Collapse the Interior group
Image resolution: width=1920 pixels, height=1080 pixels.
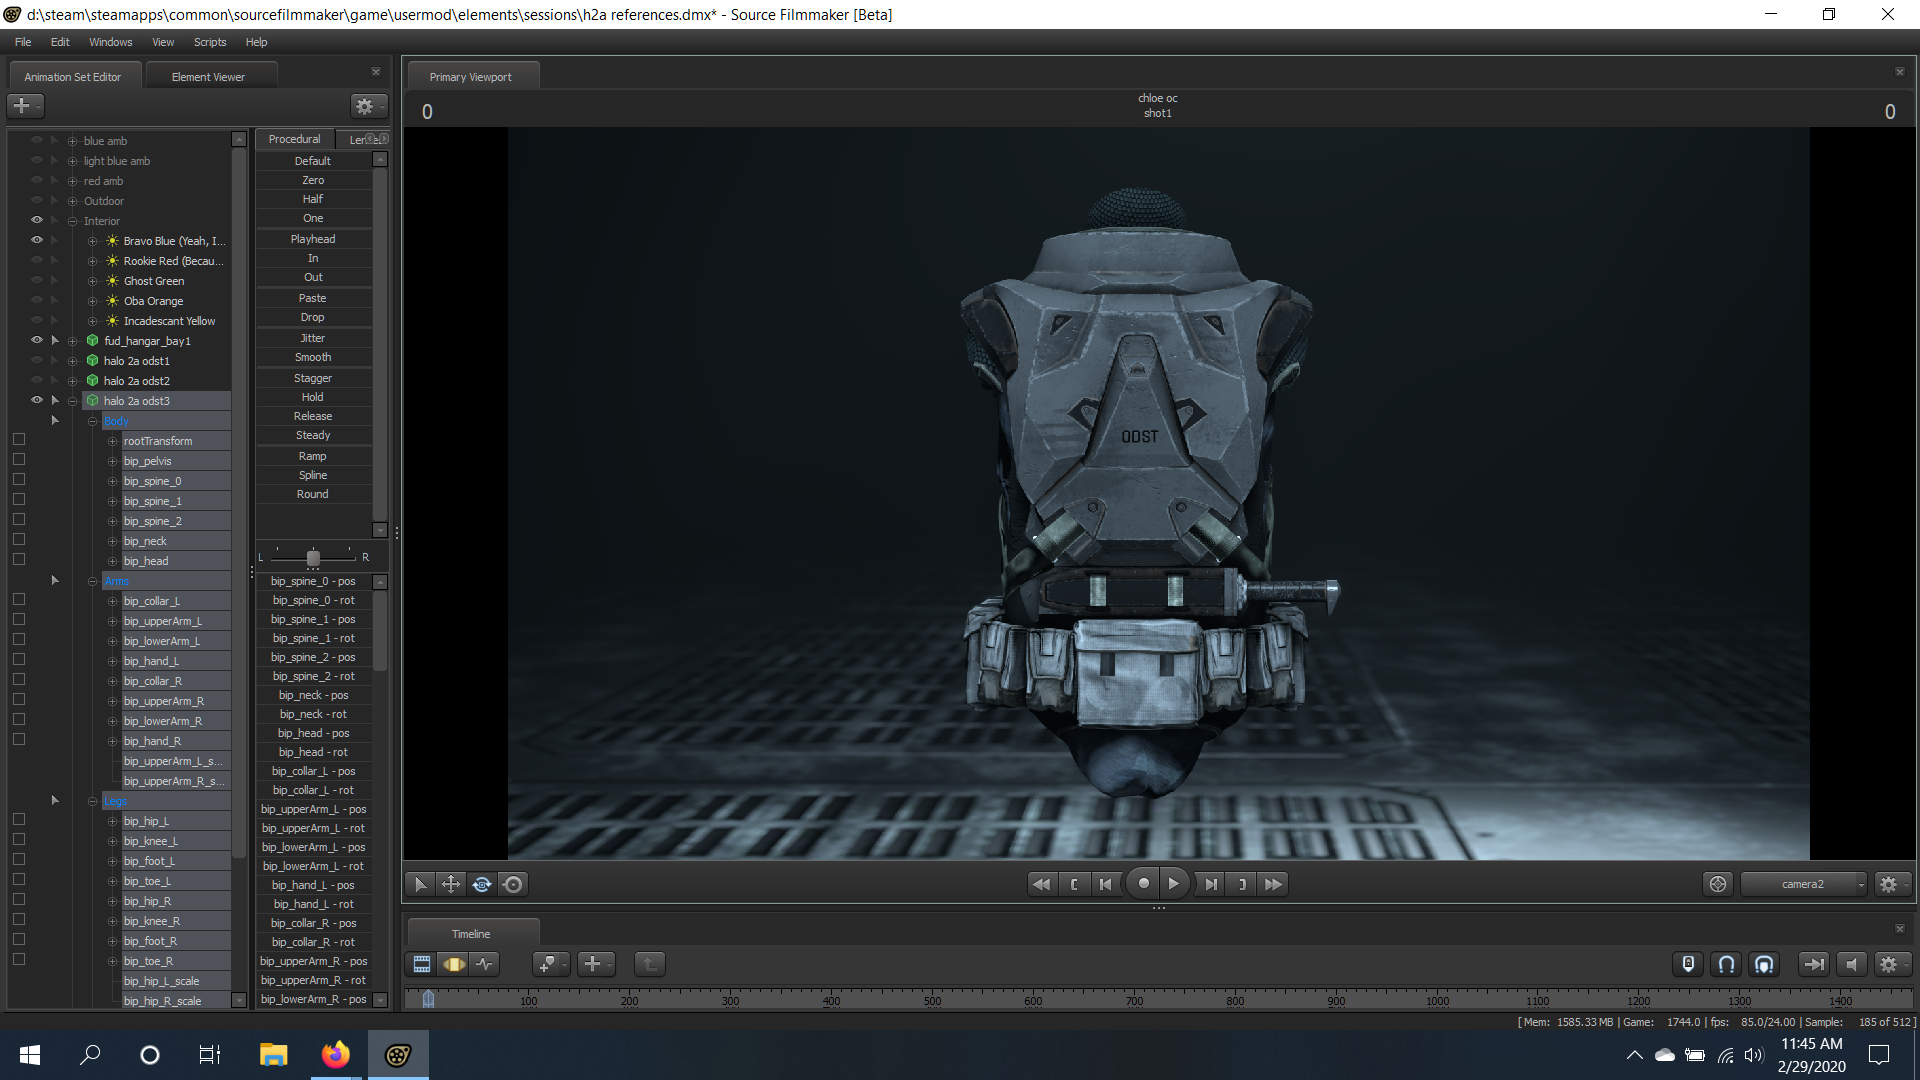(72, 221)
